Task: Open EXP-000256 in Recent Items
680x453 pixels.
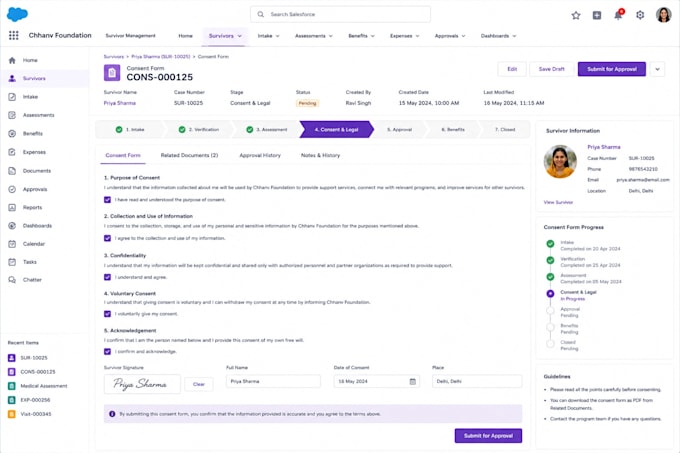Action: click(x=35, y=400)
